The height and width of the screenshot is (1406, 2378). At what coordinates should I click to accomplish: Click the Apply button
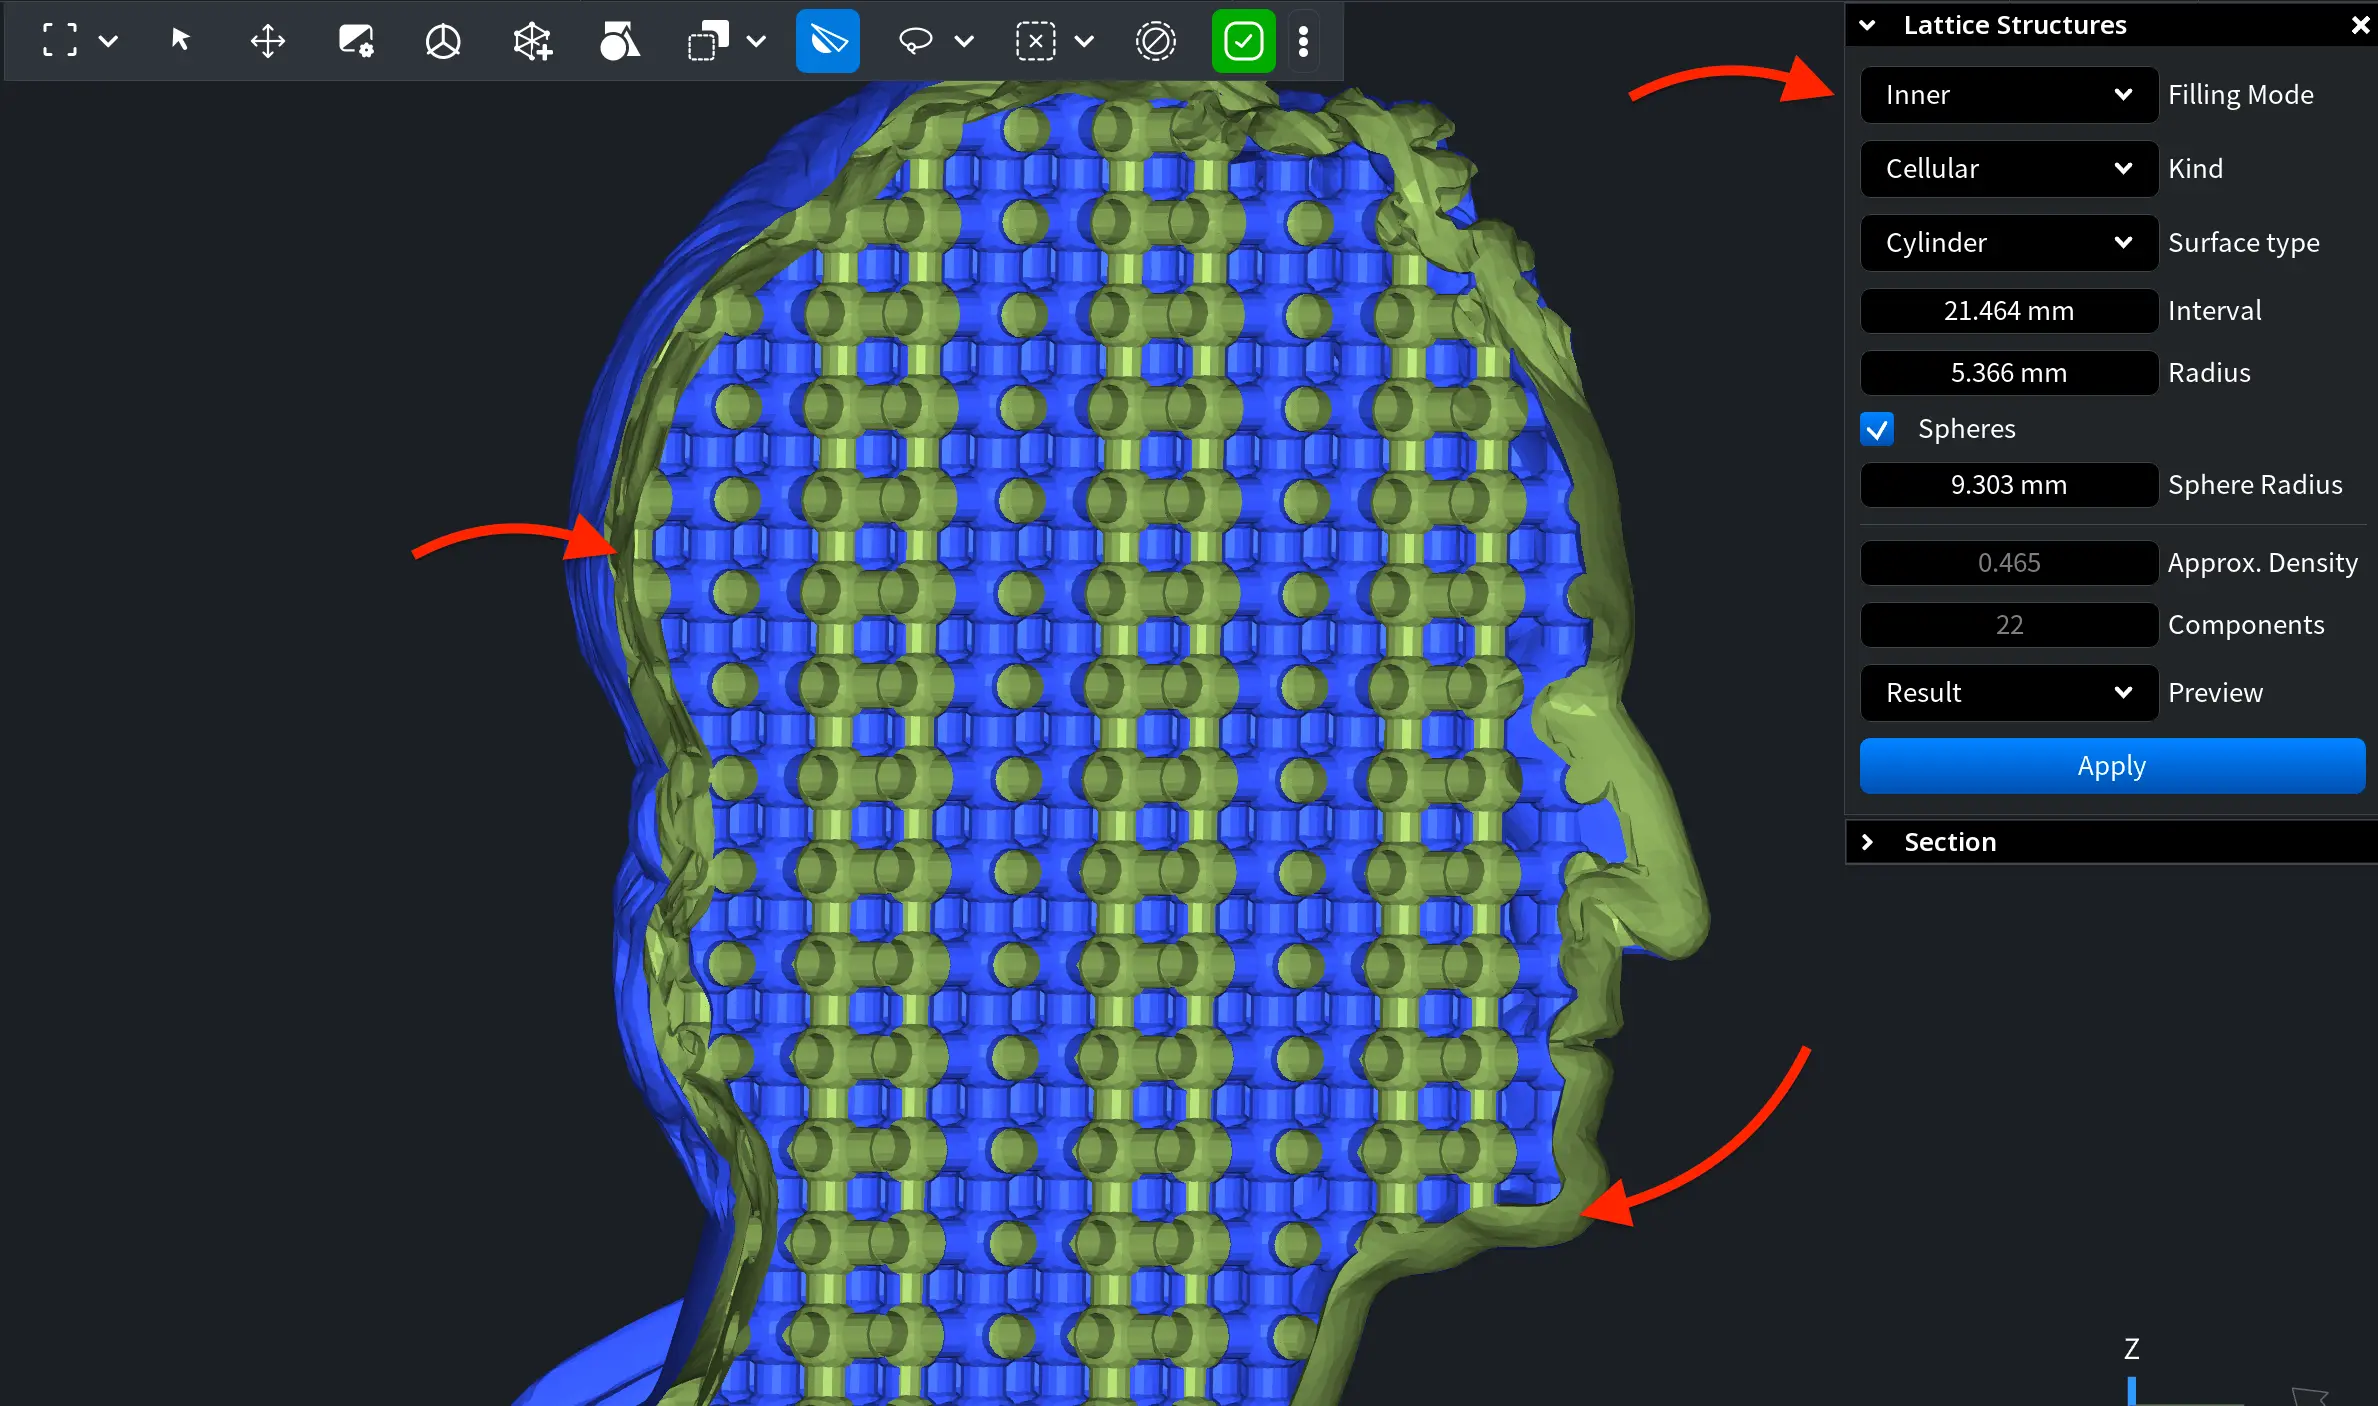(2110, 765)
